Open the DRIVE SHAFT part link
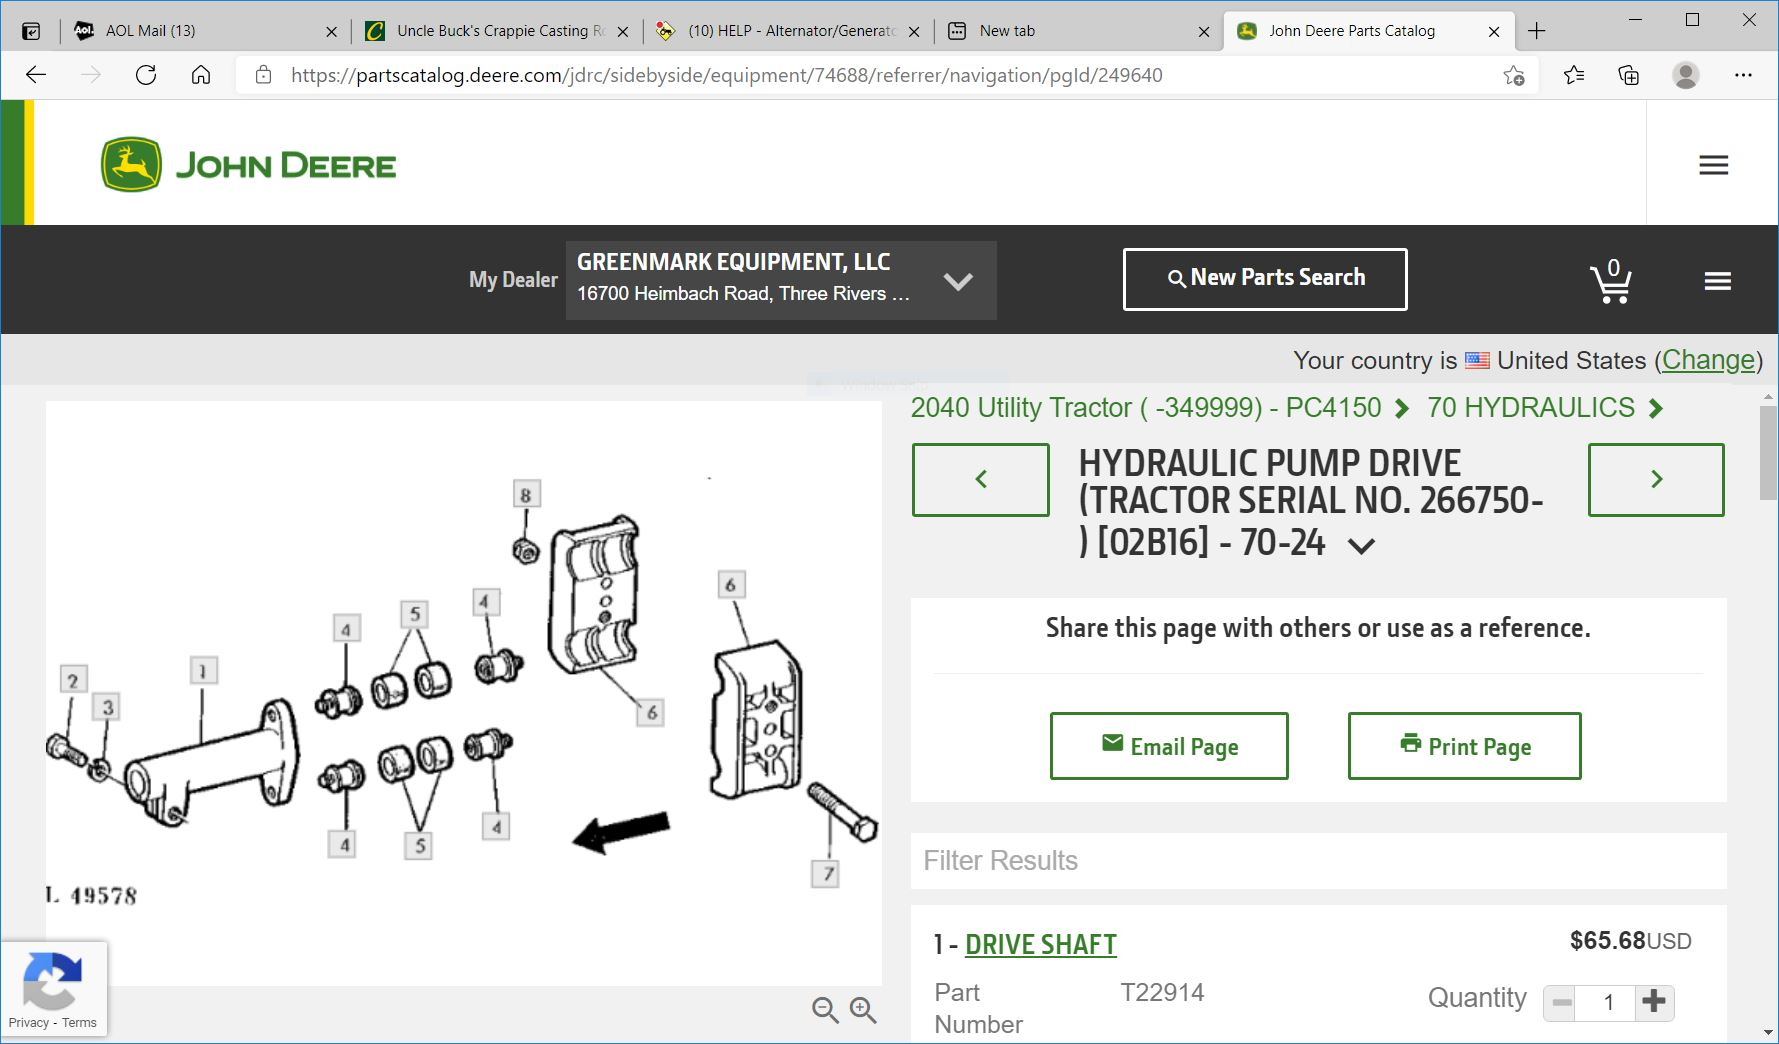 click(1040, 945)
